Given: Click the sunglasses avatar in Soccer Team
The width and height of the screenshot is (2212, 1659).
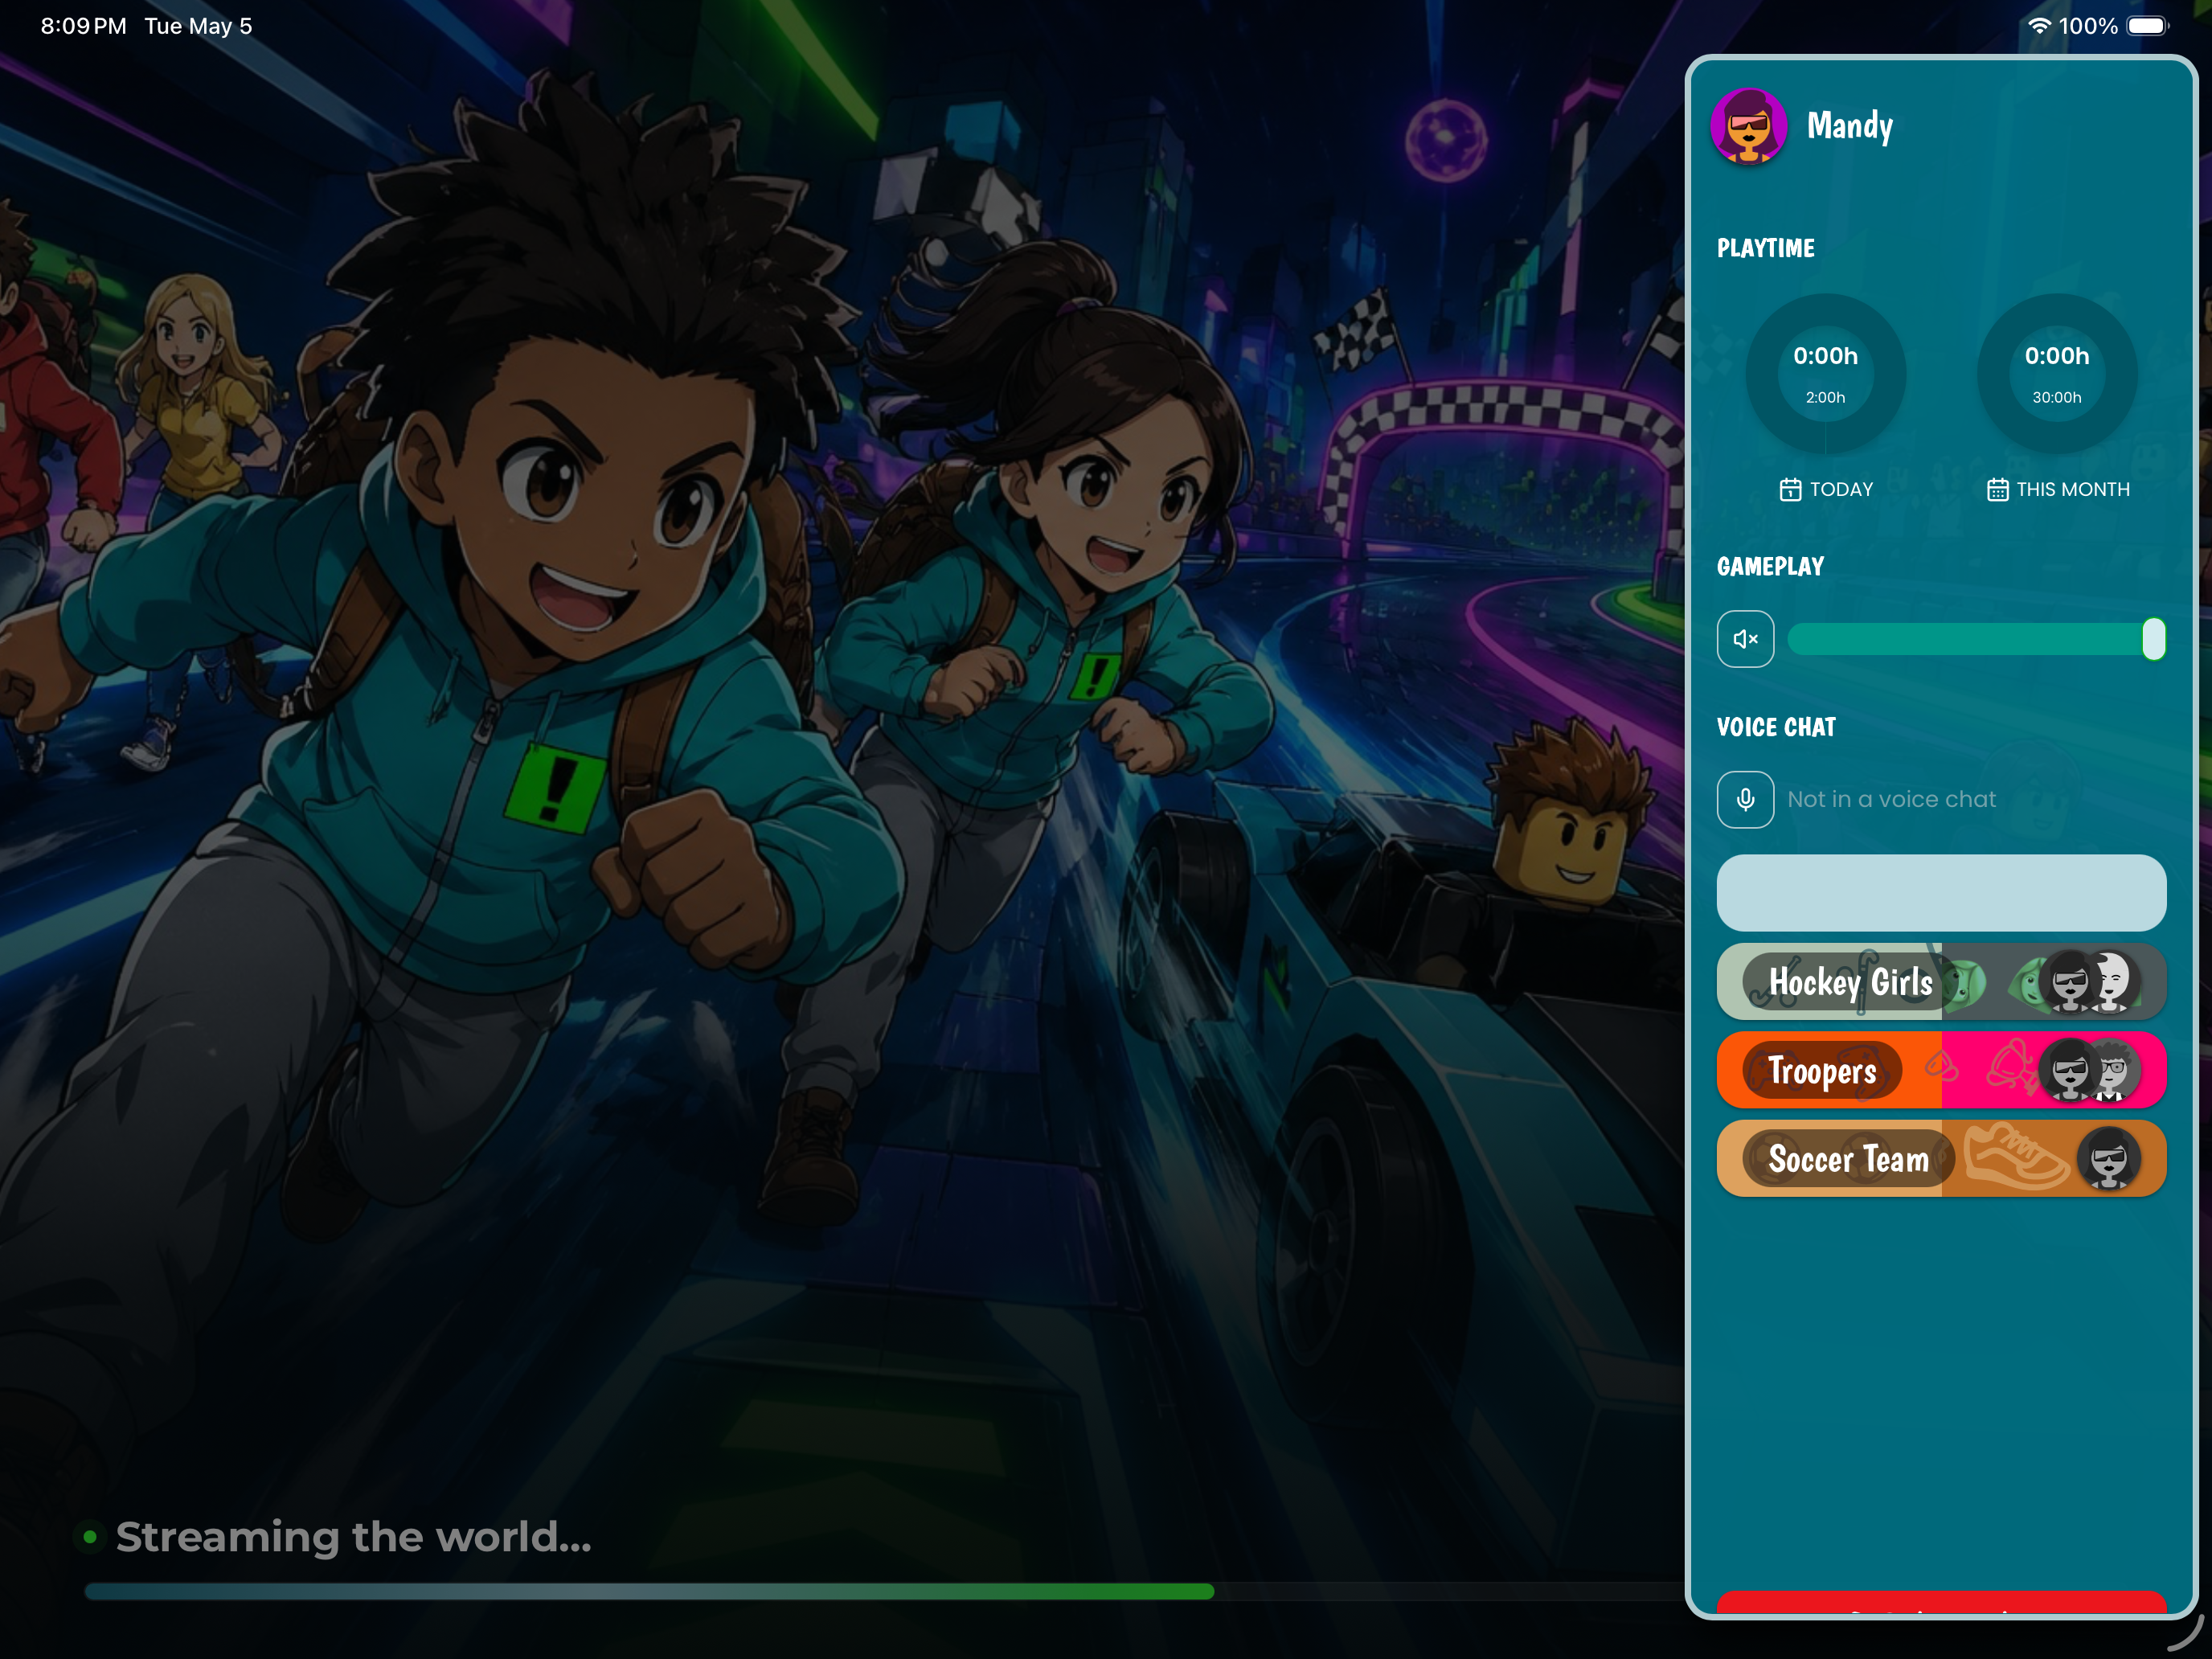Looking at the screenshot, I should [x=2109, y=1159].
